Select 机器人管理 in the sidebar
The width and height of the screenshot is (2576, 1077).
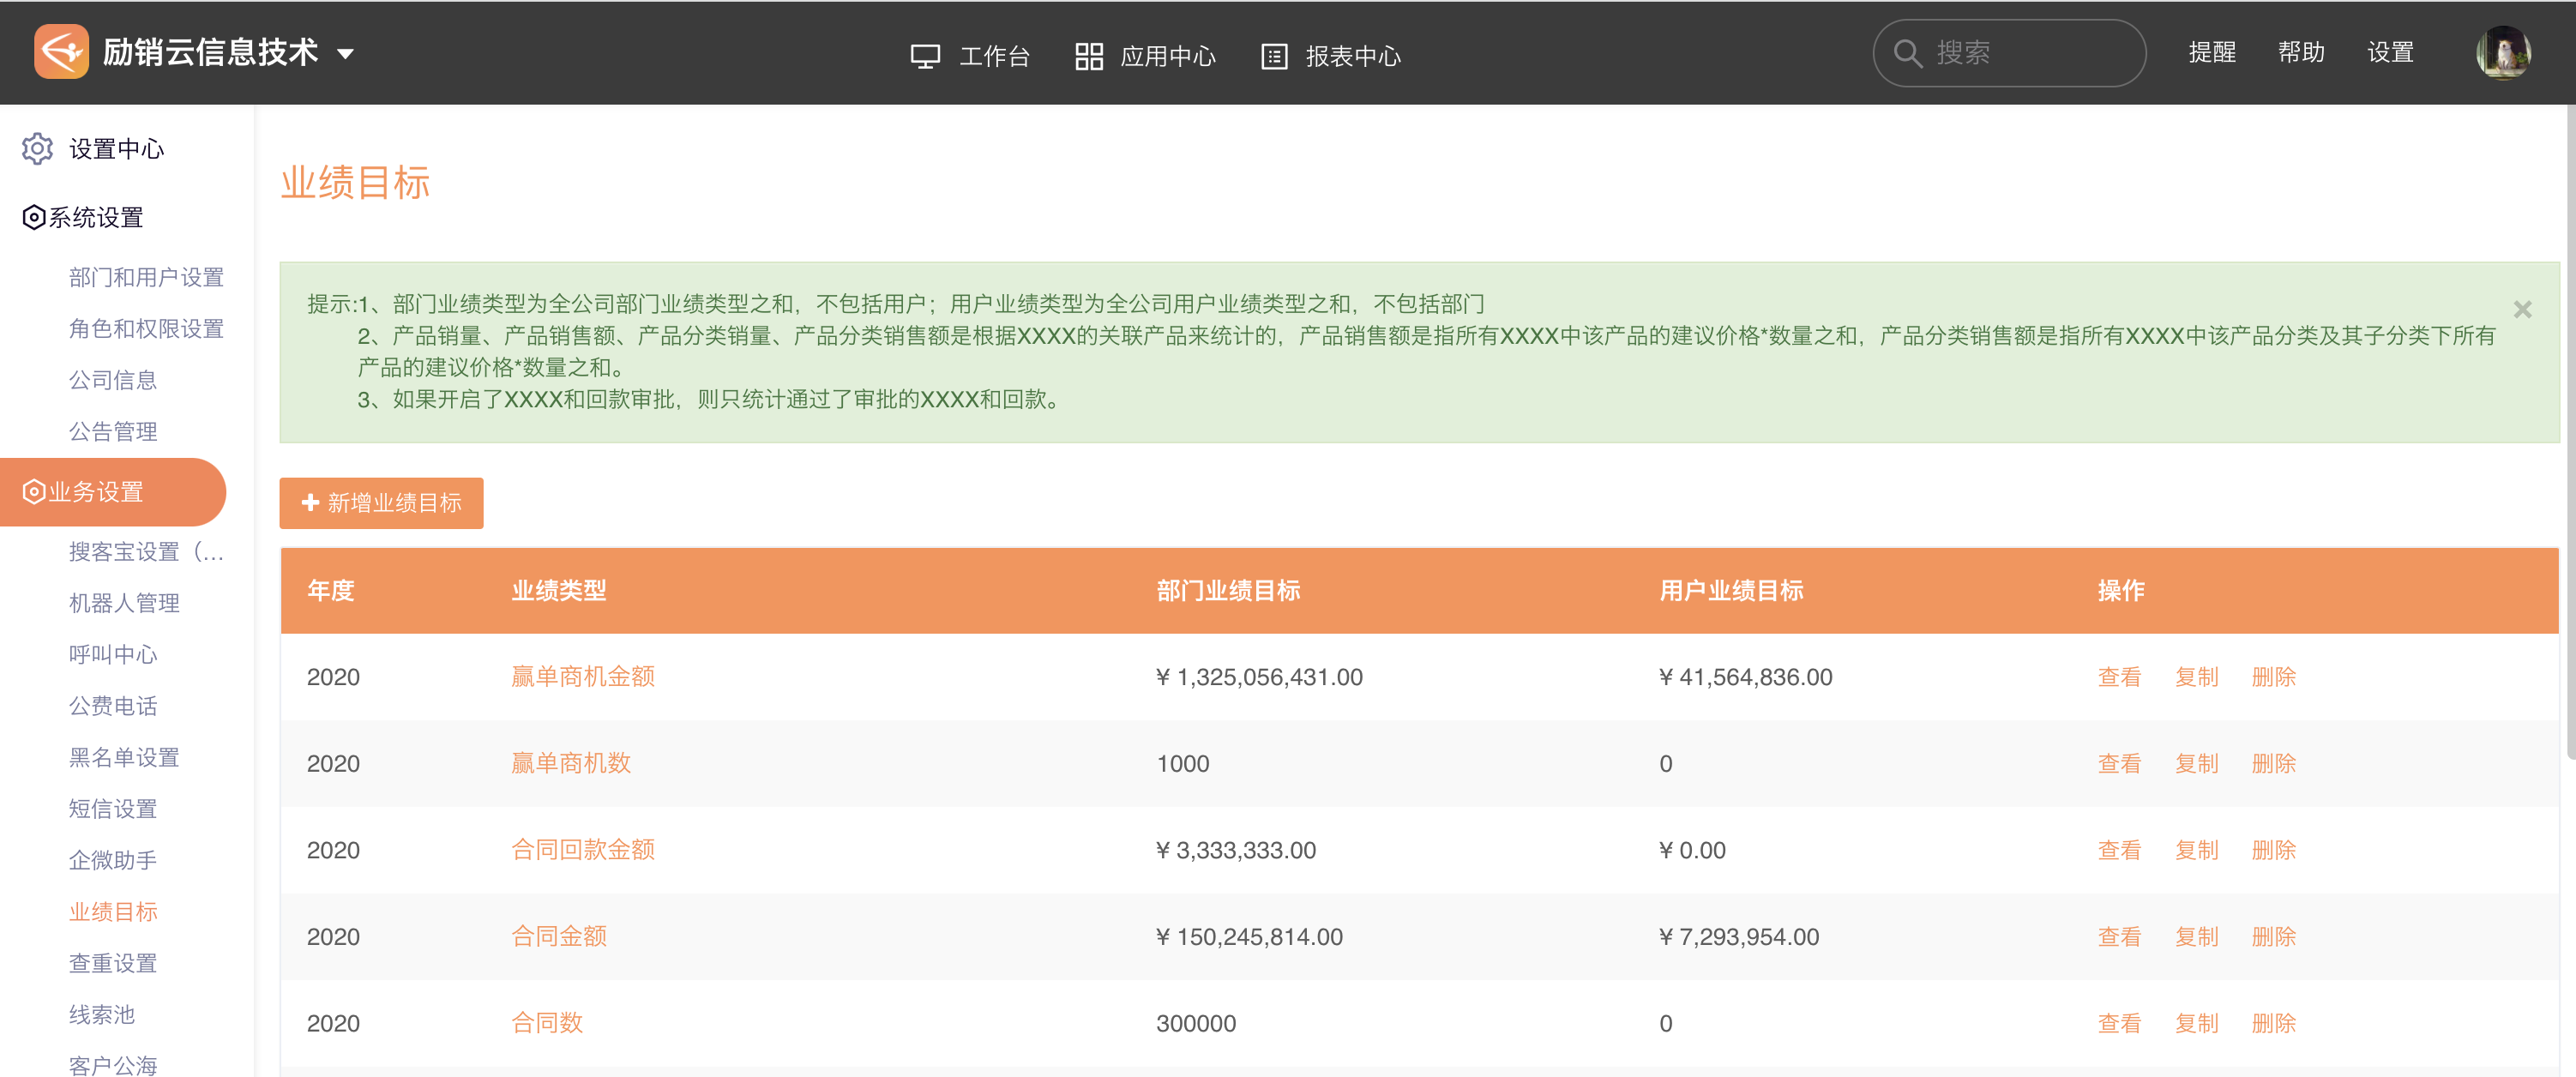124,603
